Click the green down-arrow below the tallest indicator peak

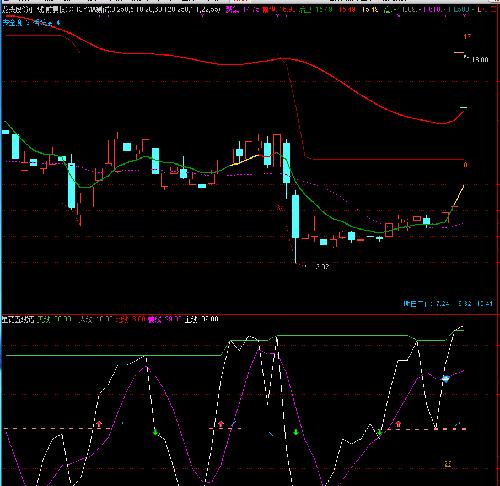(x=296, y=432)
